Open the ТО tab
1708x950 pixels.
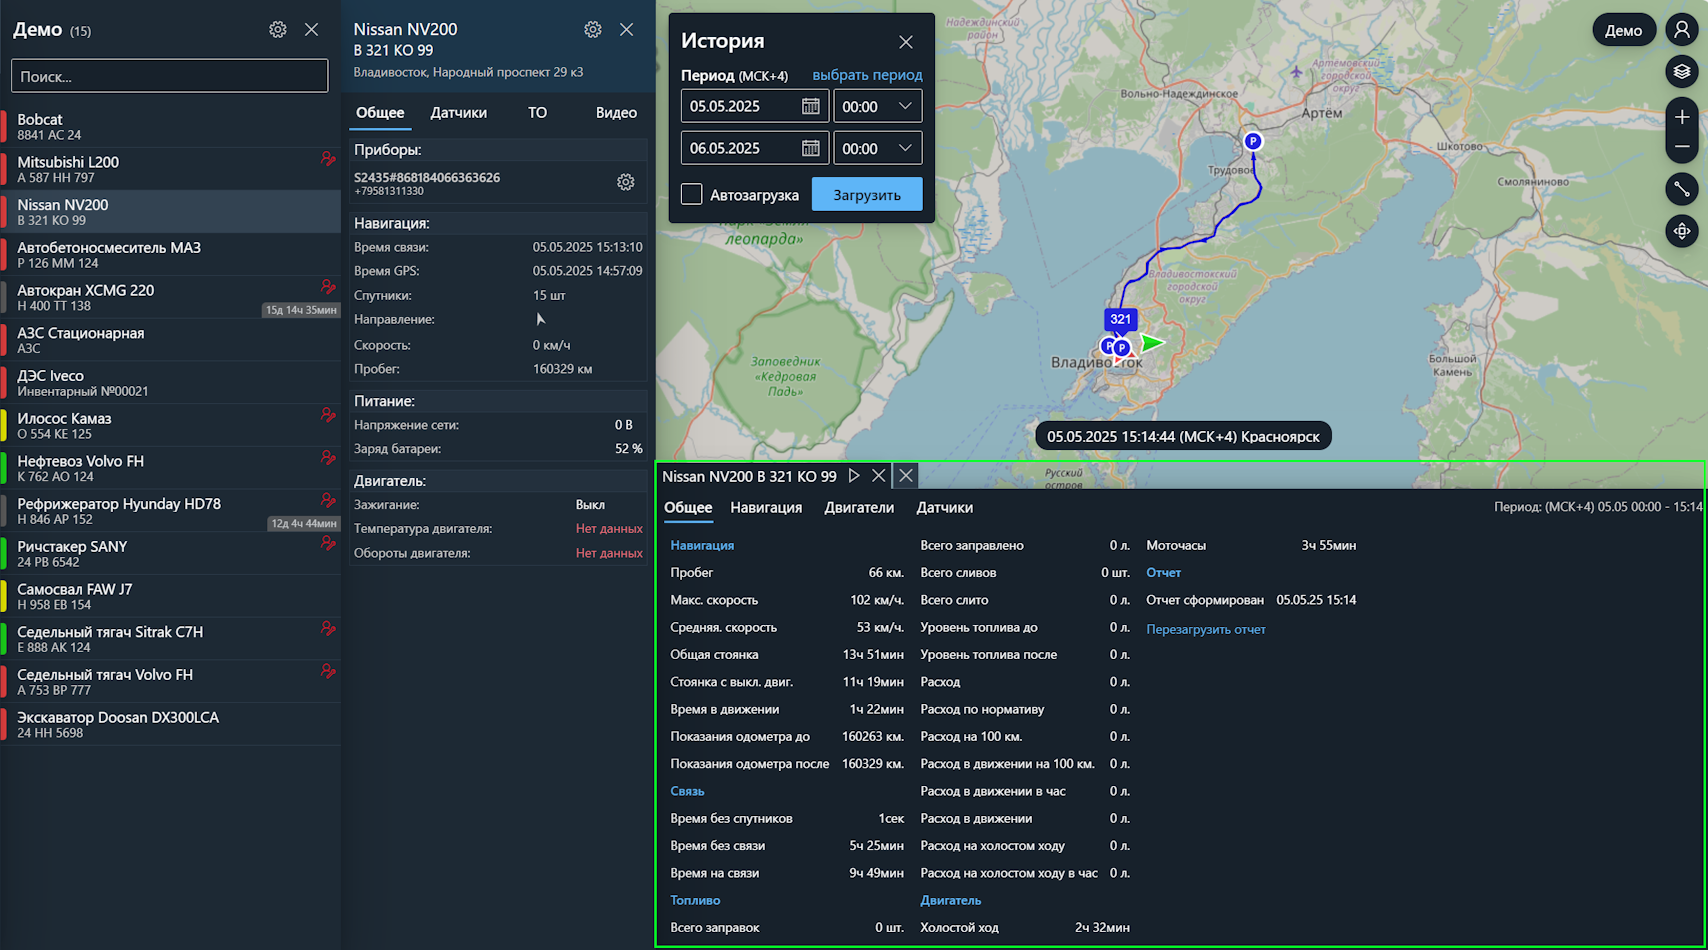(538, 113)
